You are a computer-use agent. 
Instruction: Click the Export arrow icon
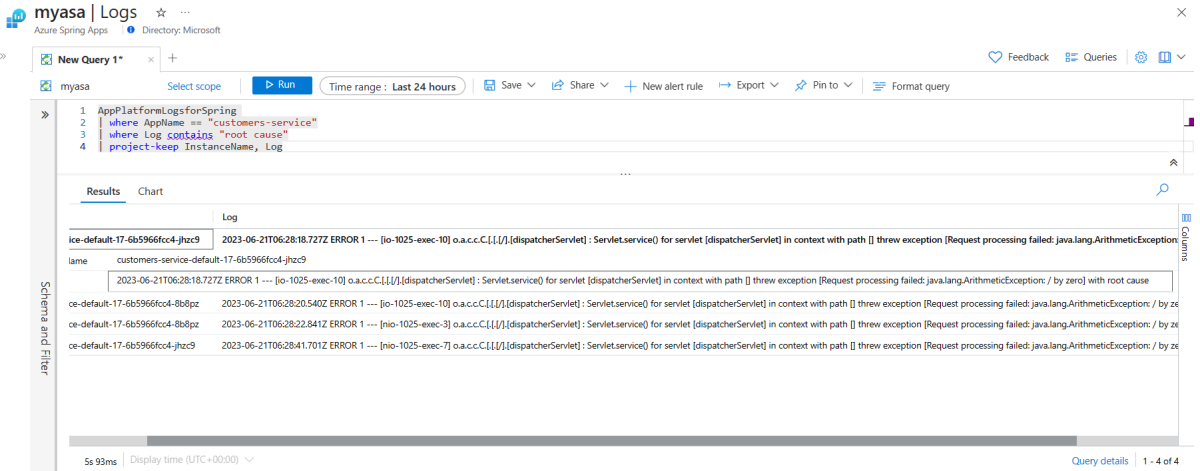tap(725, 85)
